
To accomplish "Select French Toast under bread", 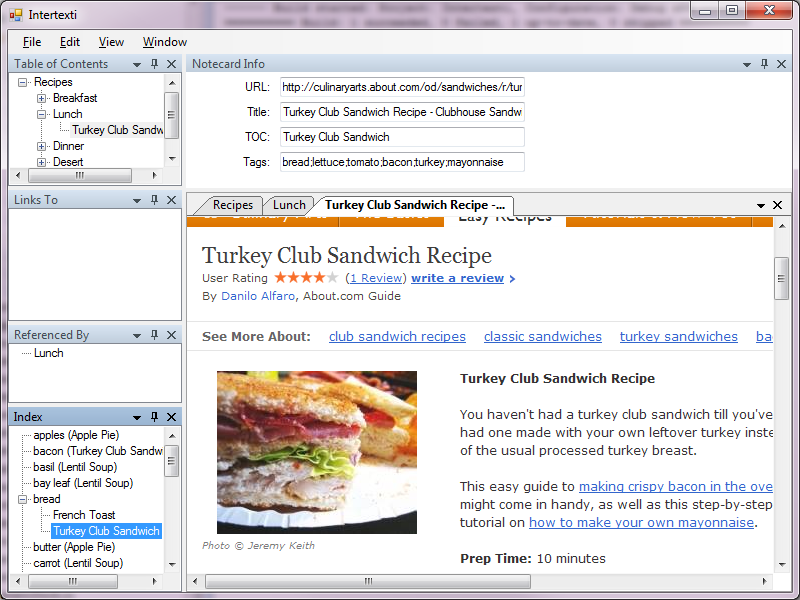I will (84, 515).
